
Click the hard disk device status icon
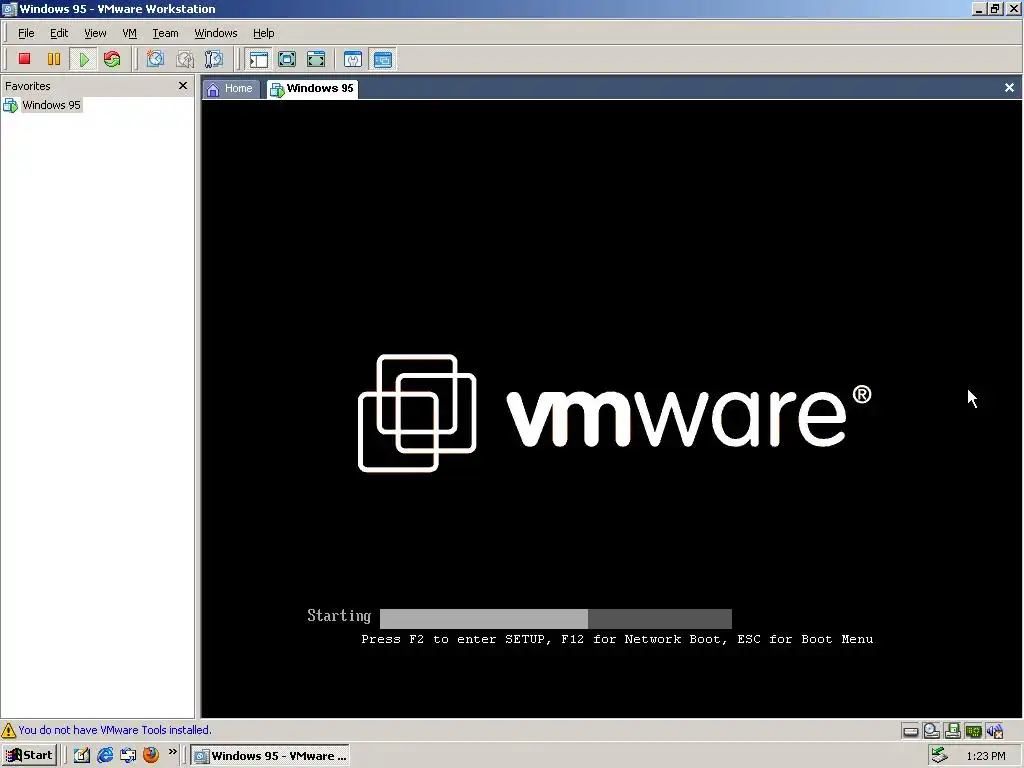[x=910, y=731]
